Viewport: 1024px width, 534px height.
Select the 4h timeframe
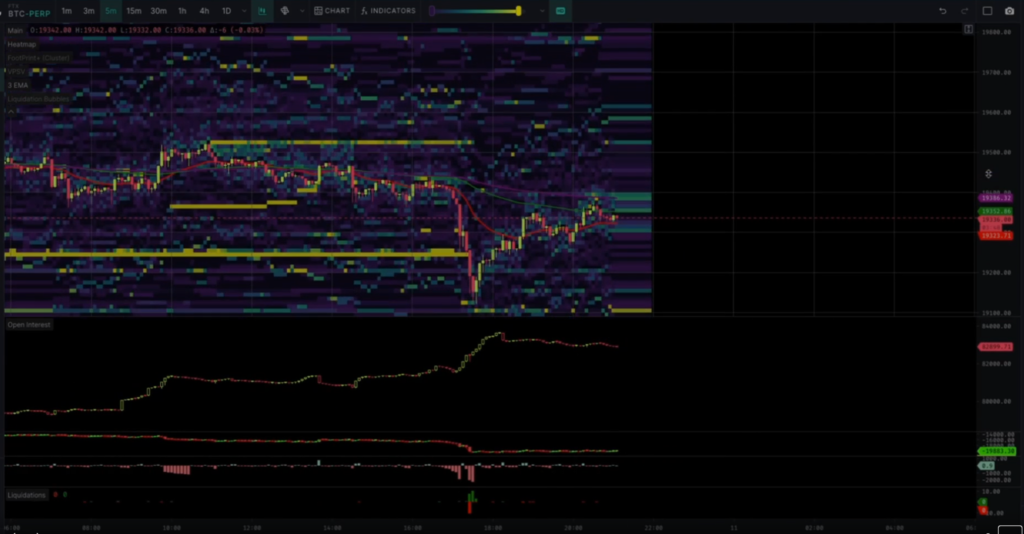point(204,11)
